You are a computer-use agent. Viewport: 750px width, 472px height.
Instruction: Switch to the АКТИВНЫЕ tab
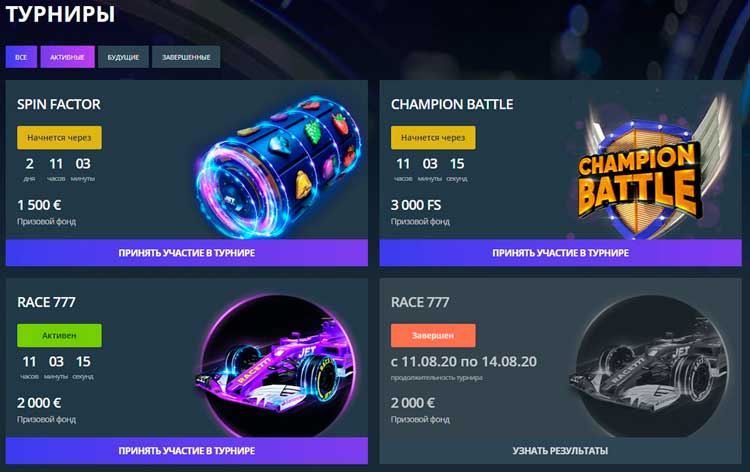tap(67, 57)
